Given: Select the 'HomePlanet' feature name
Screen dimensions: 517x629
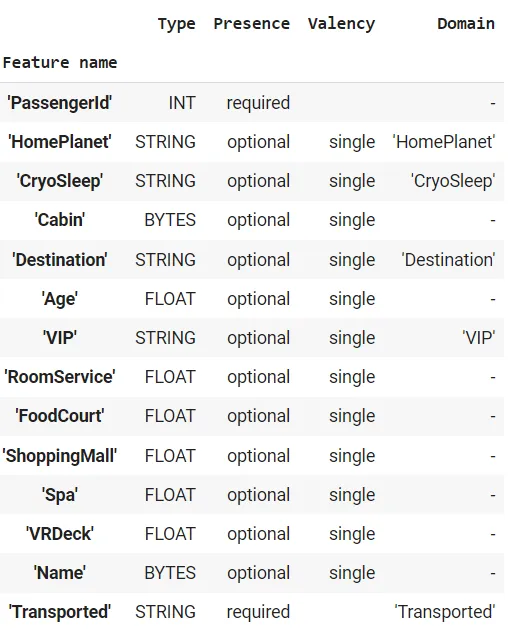Looking at the screenshot, I should click(59, 142).
